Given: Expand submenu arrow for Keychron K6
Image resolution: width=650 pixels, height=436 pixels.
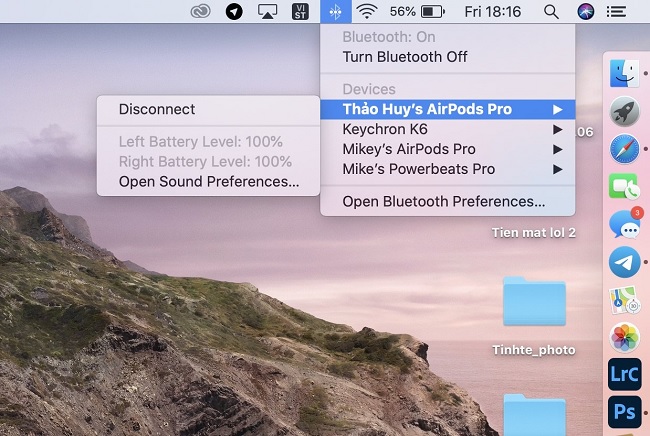Looking at the screenshot, I should [558, 129].
